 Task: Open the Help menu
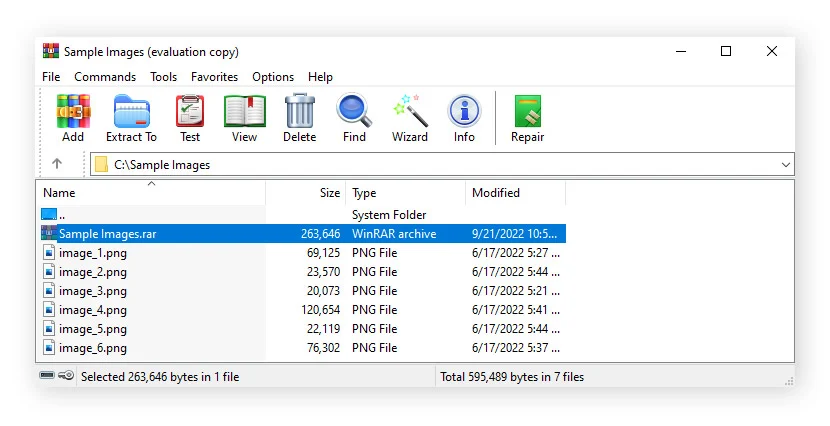click(x=320, y=77)
